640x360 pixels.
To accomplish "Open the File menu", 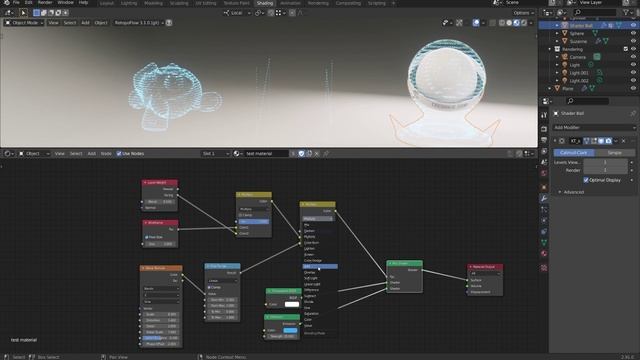I will click(x=16, y=2).
